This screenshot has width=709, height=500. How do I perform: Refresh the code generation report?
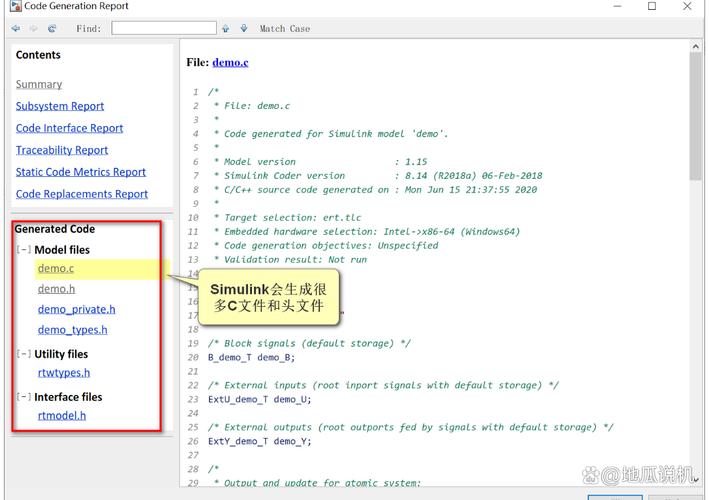point(52,29)
